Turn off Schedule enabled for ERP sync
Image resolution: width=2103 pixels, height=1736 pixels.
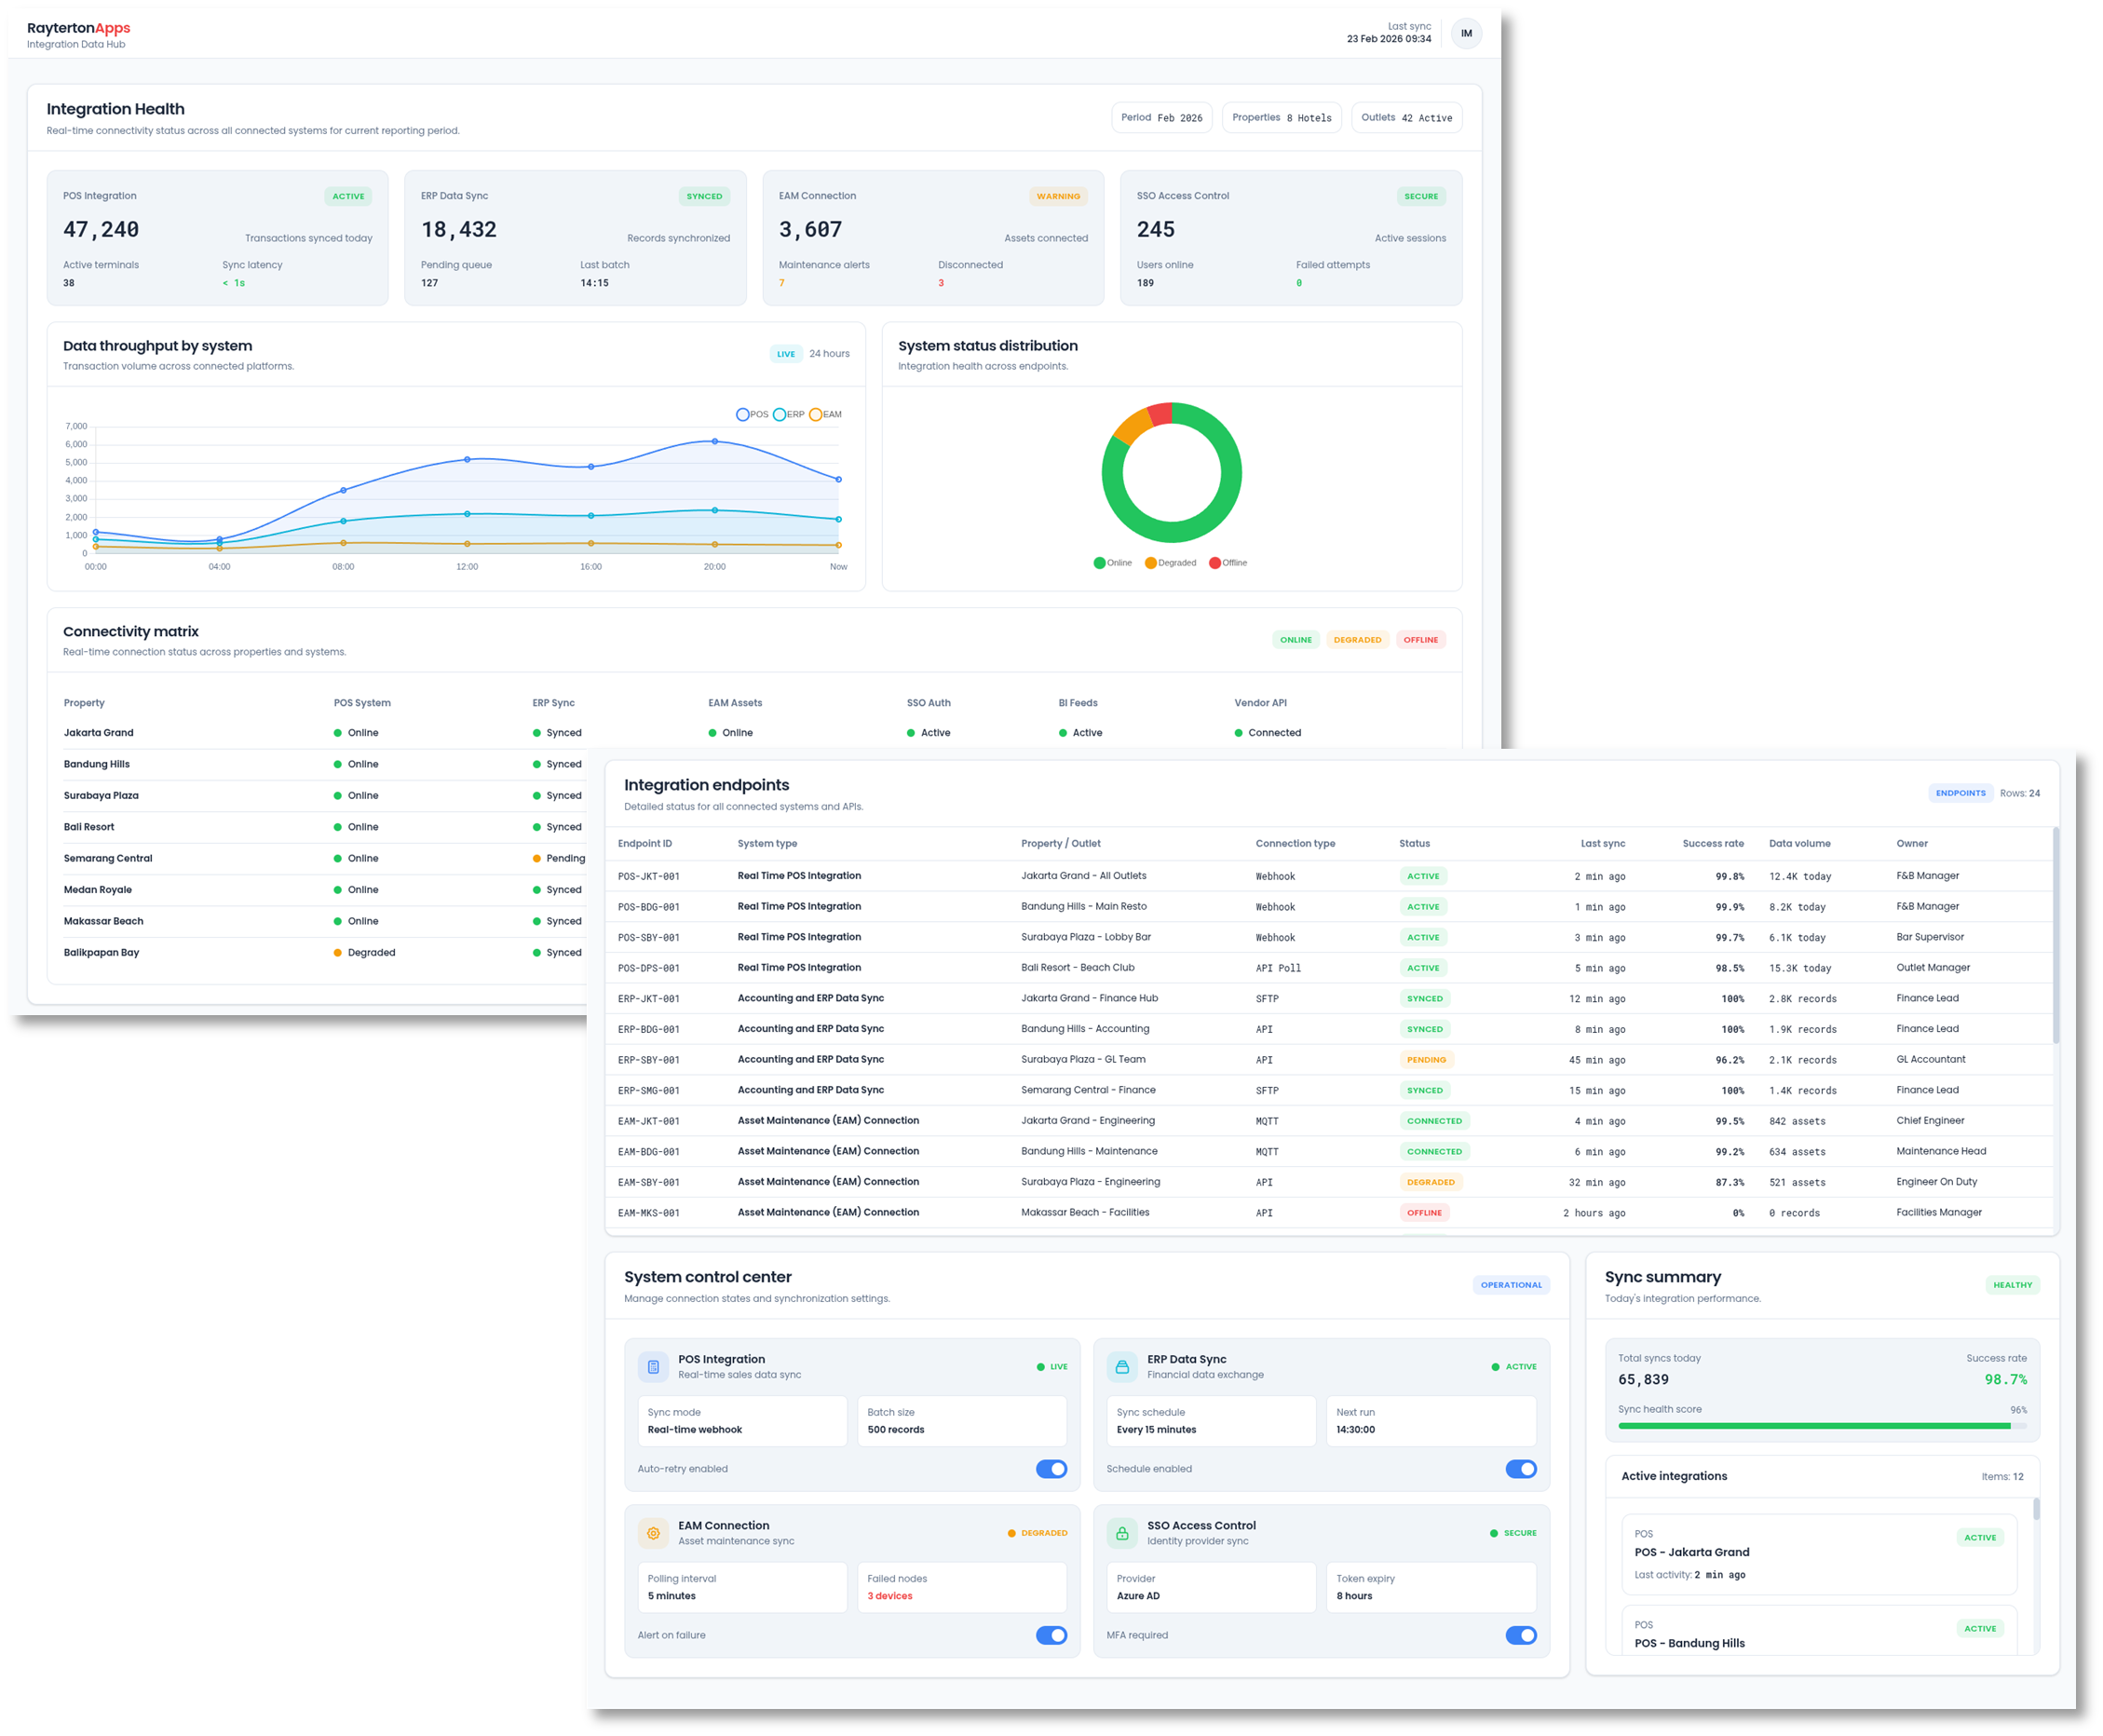(1521, 1469)
